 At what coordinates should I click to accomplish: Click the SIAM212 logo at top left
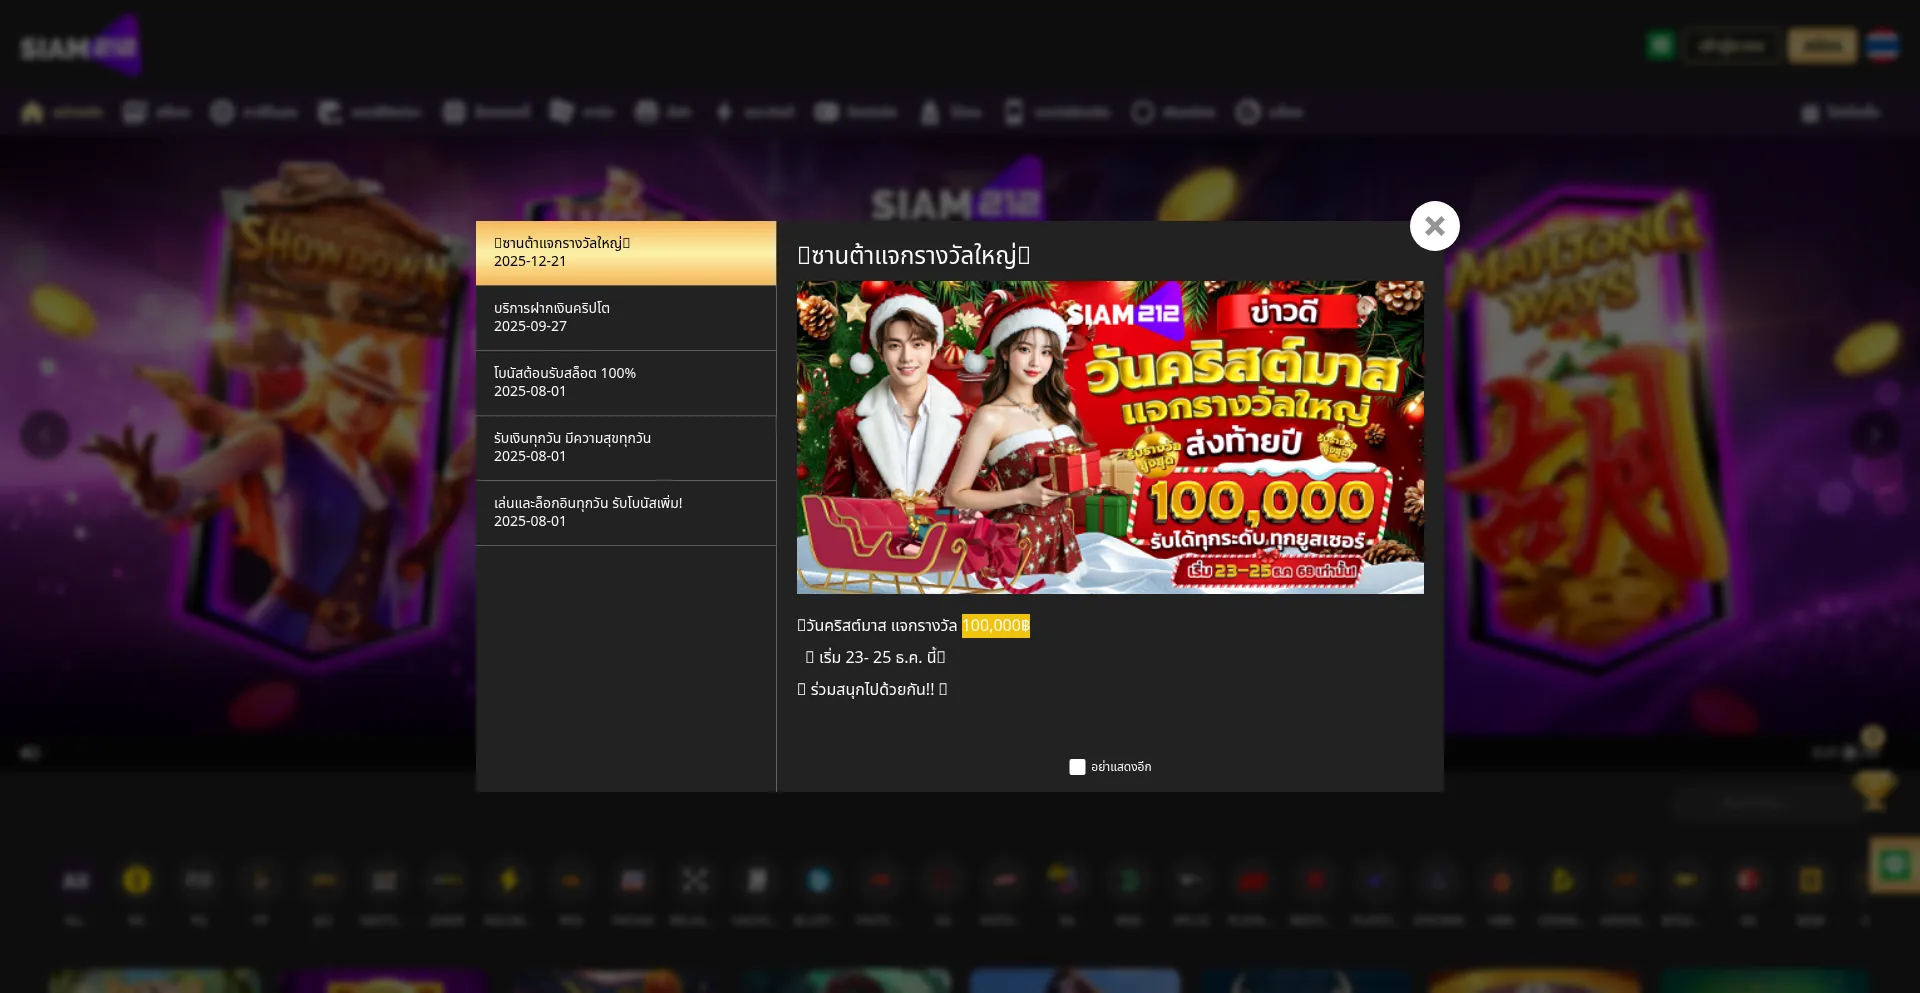coord(80,44)
